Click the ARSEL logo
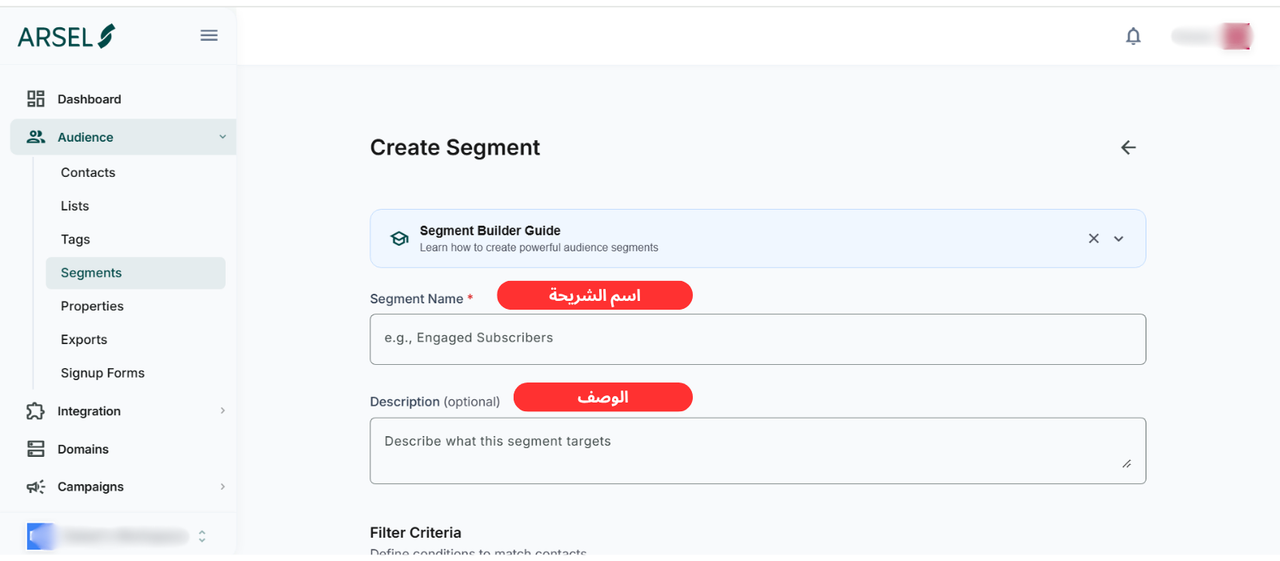Screen dimensions: 1280x561 (66, 36)
